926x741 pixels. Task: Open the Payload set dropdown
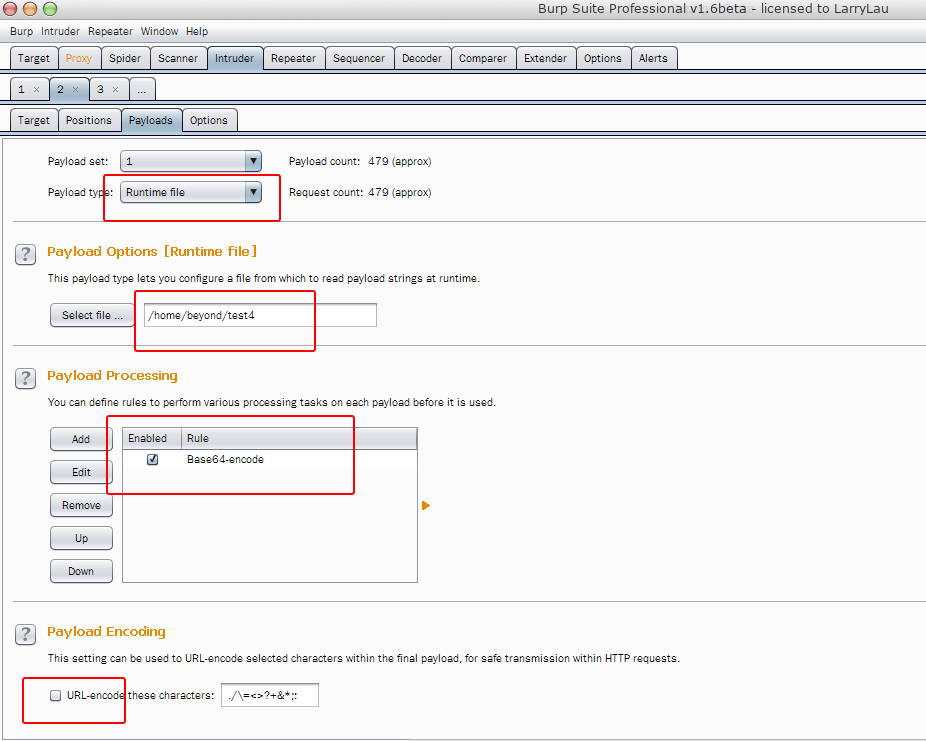[x=191, y=161]
